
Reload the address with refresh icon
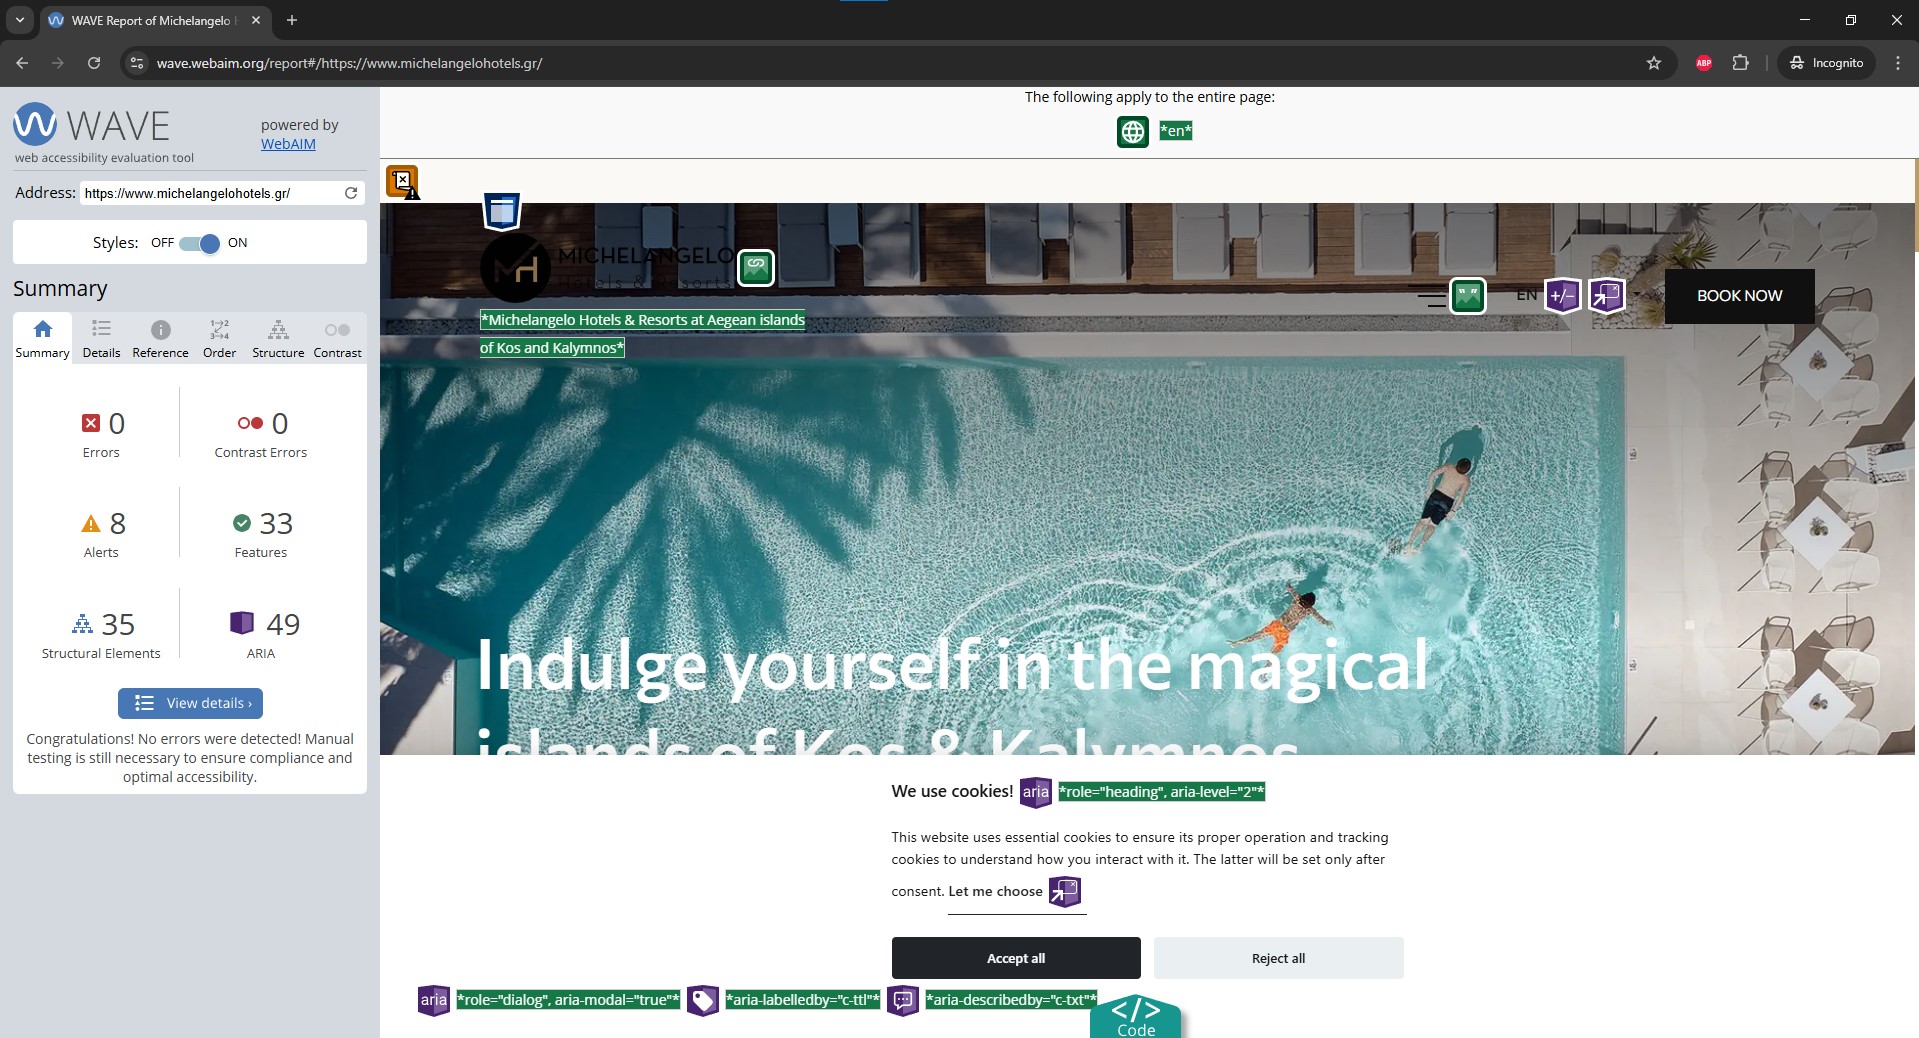click(351, 193)
